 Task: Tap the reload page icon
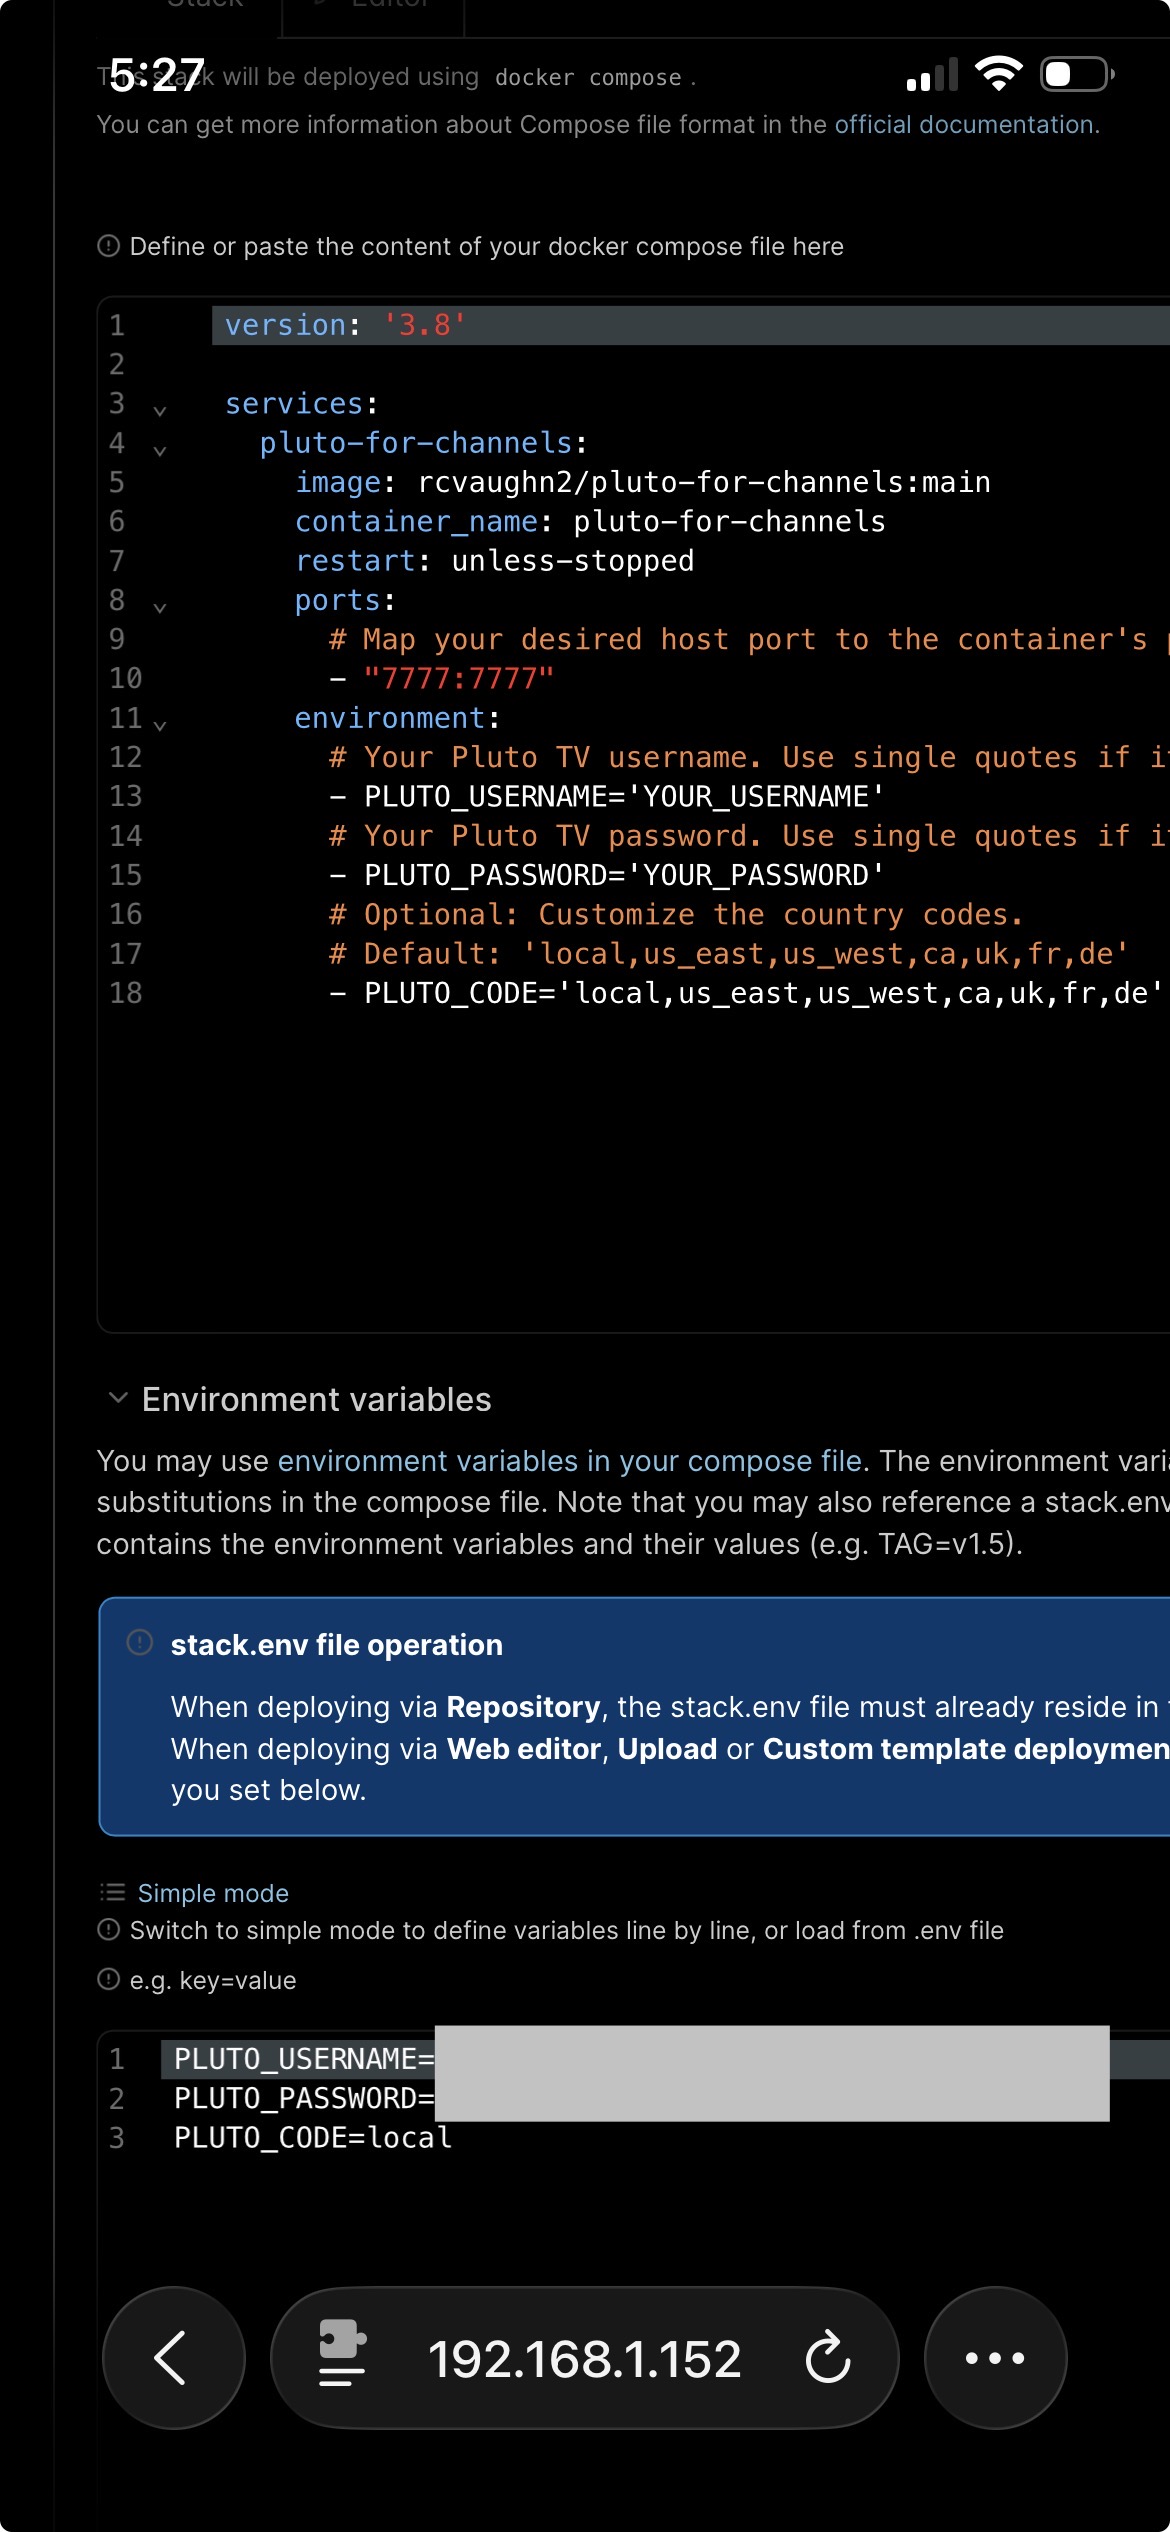828,2357
